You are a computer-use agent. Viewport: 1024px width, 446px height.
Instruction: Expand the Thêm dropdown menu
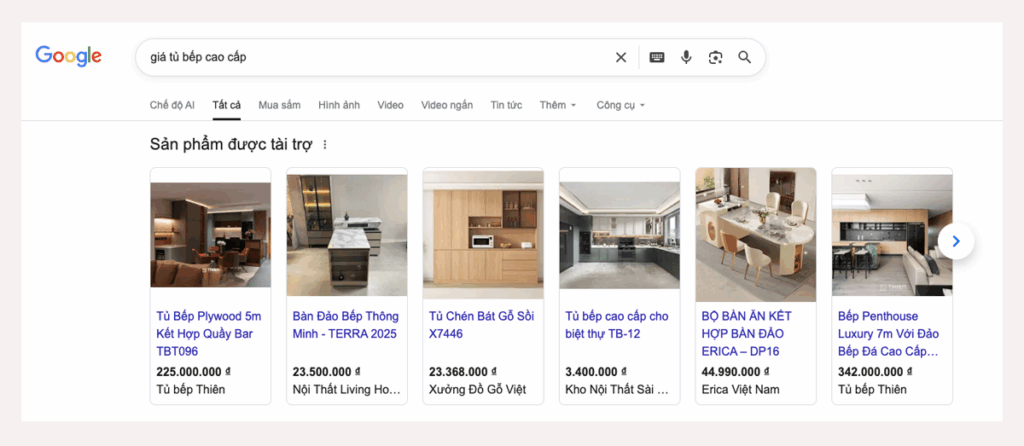pos(557,105)
